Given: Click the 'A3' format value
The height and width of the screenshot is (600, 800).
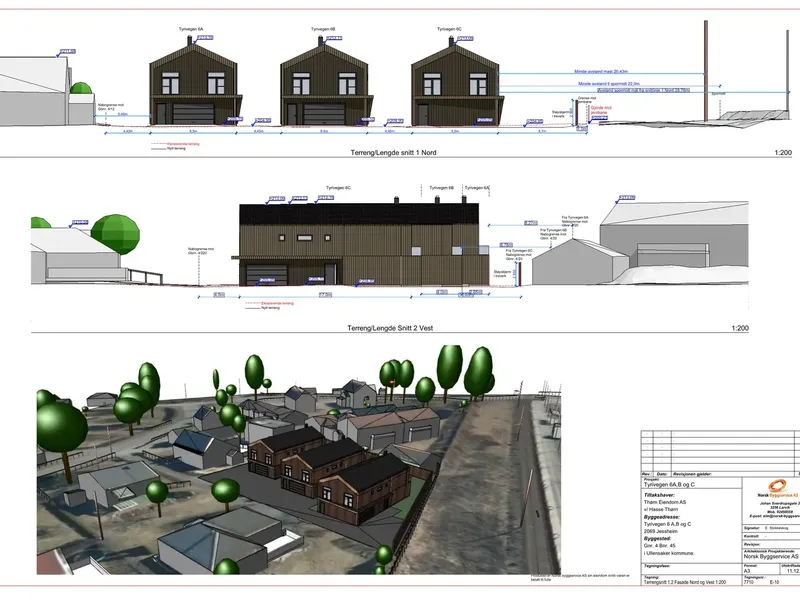Looking at the screenshot, I should pos(747,571).
